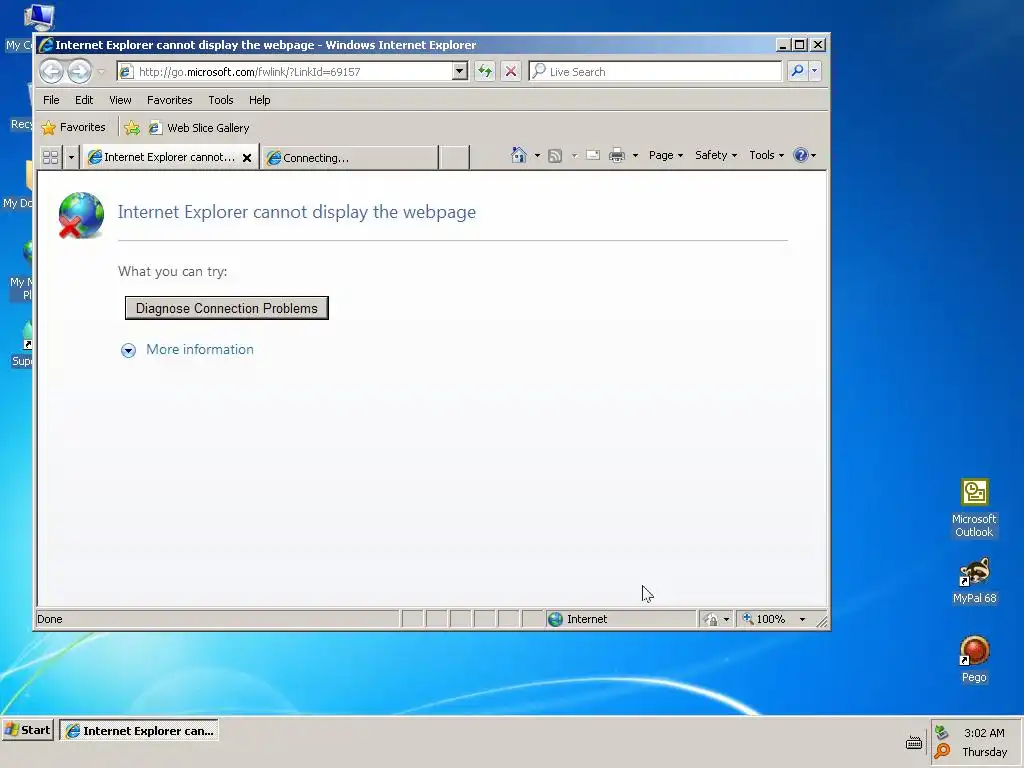Stop loading with the red X icon
This screenshot has width=1024, height=768.
tap(511, 71)
